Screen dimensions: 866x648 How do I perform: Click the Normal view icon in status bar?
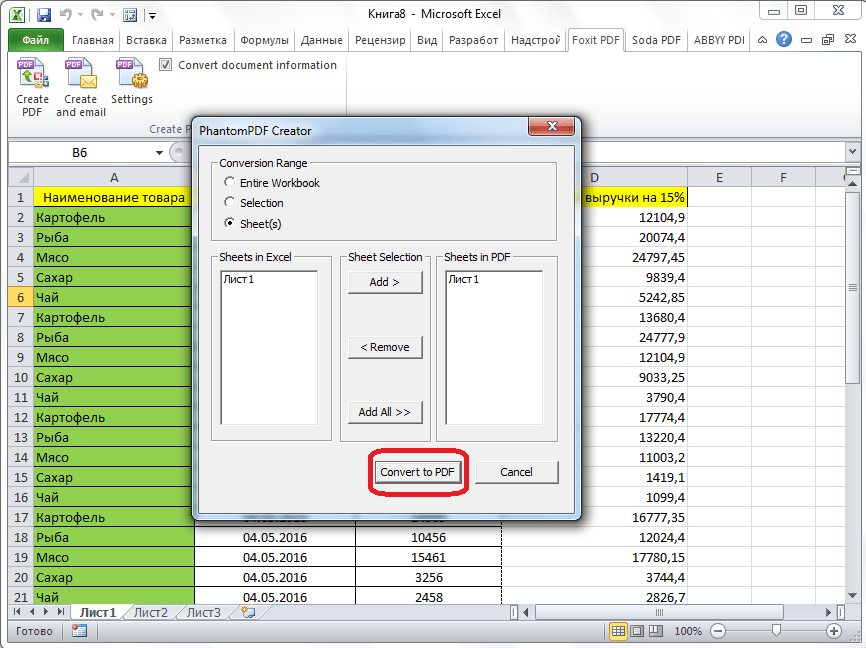click(619, 631)
